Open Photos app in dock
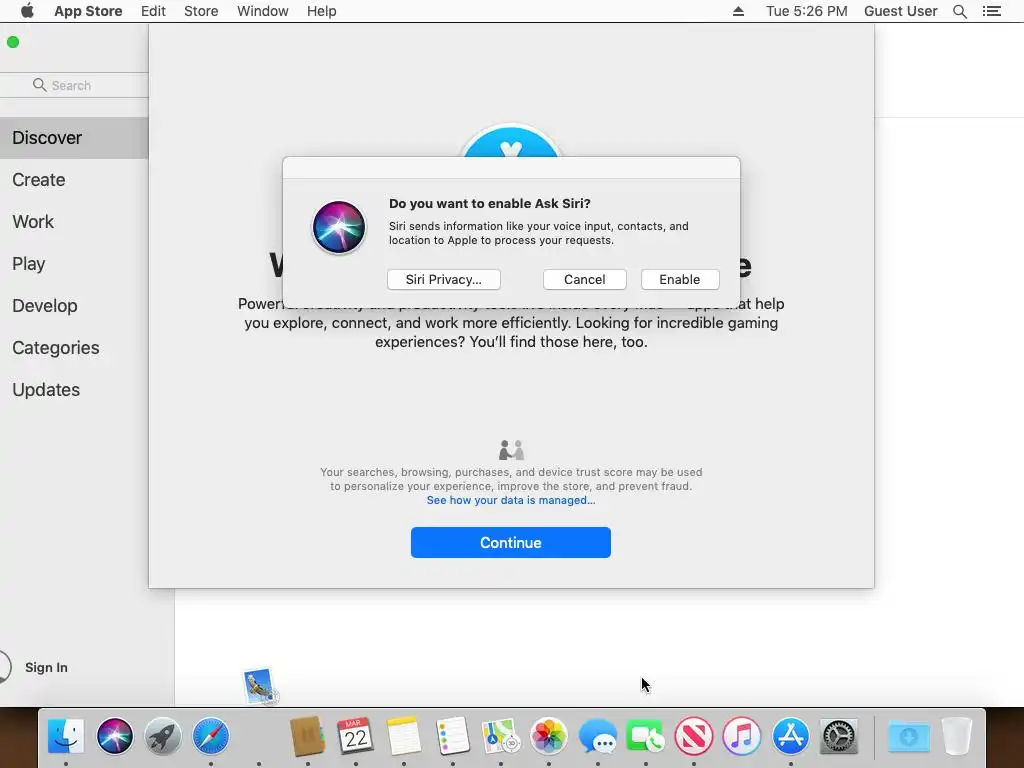This screenshot has height=768, width=1024. click(x=549, y=736)
